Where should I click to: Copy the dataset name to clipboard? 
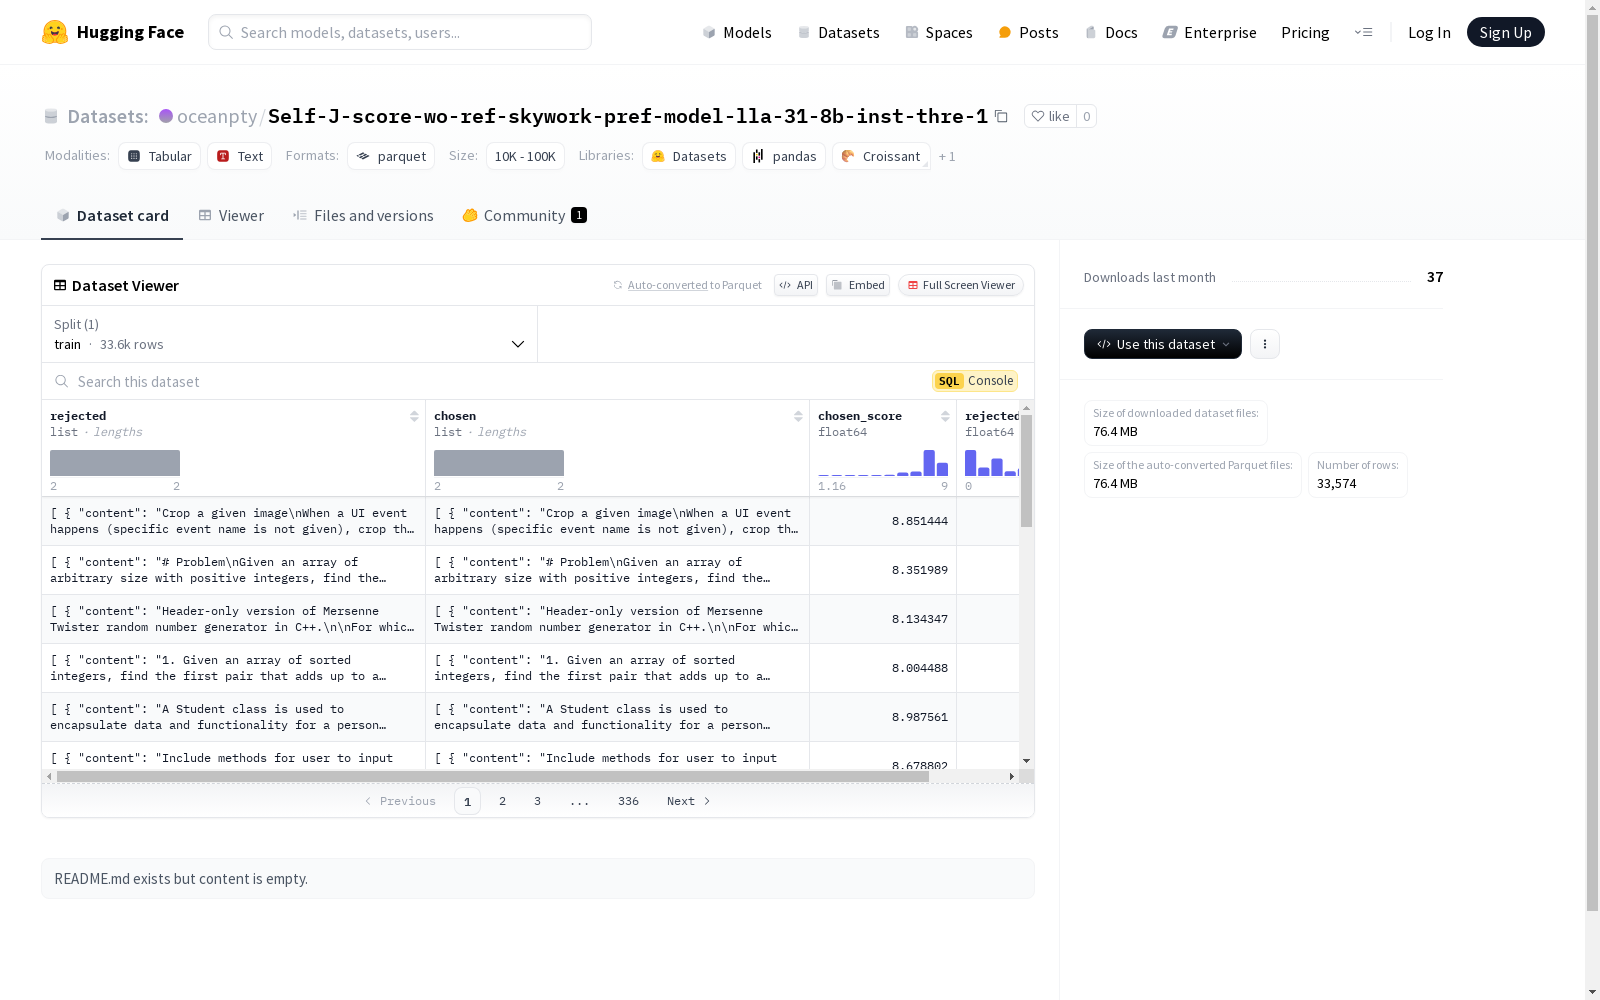(1001, 116)
